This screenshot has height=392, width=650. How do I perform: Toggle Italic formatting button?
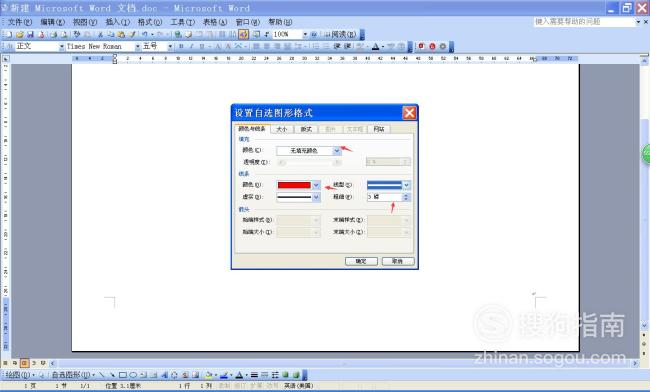pos(191,46)
